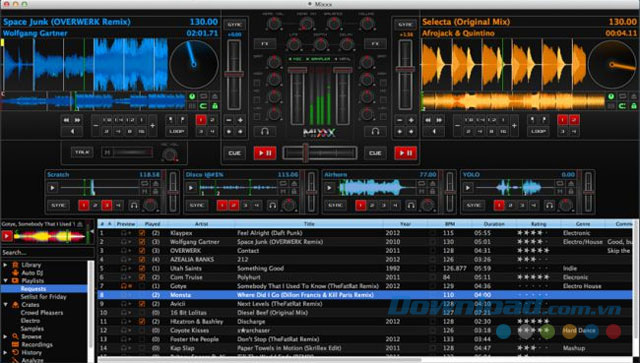Select 16-beat loop on right deck
640x363 pixels.
503,131
